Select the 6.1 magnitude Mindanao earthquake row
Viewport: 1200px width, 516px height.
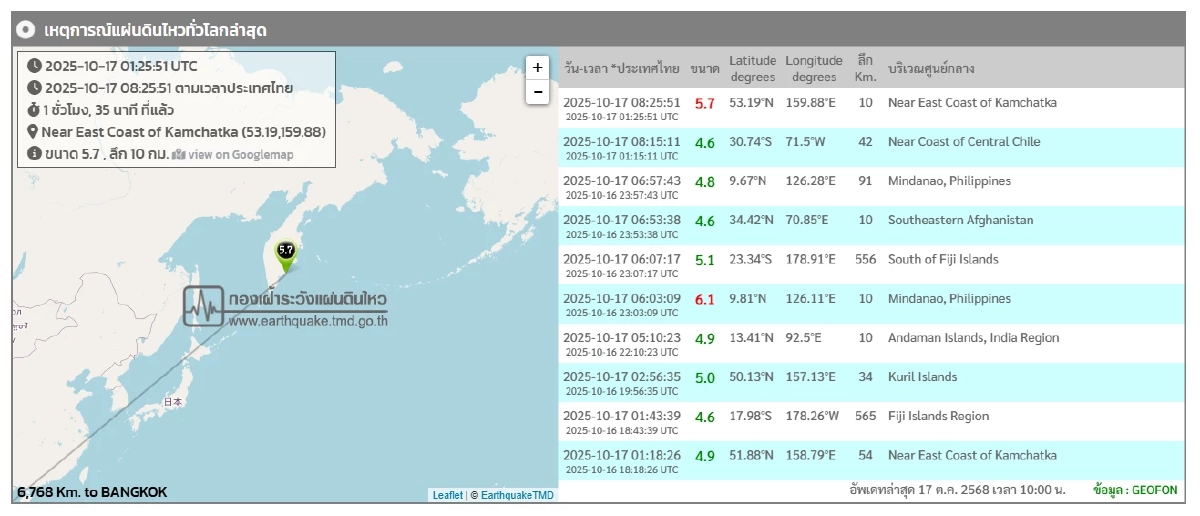[x=868, y=304]
